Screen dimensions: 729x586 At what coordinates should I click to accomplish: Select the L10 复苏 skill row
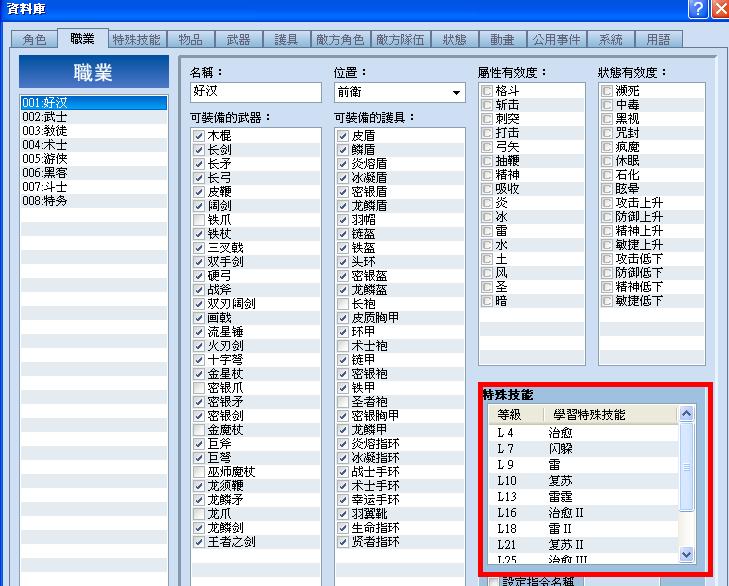(x=583, y=480)
